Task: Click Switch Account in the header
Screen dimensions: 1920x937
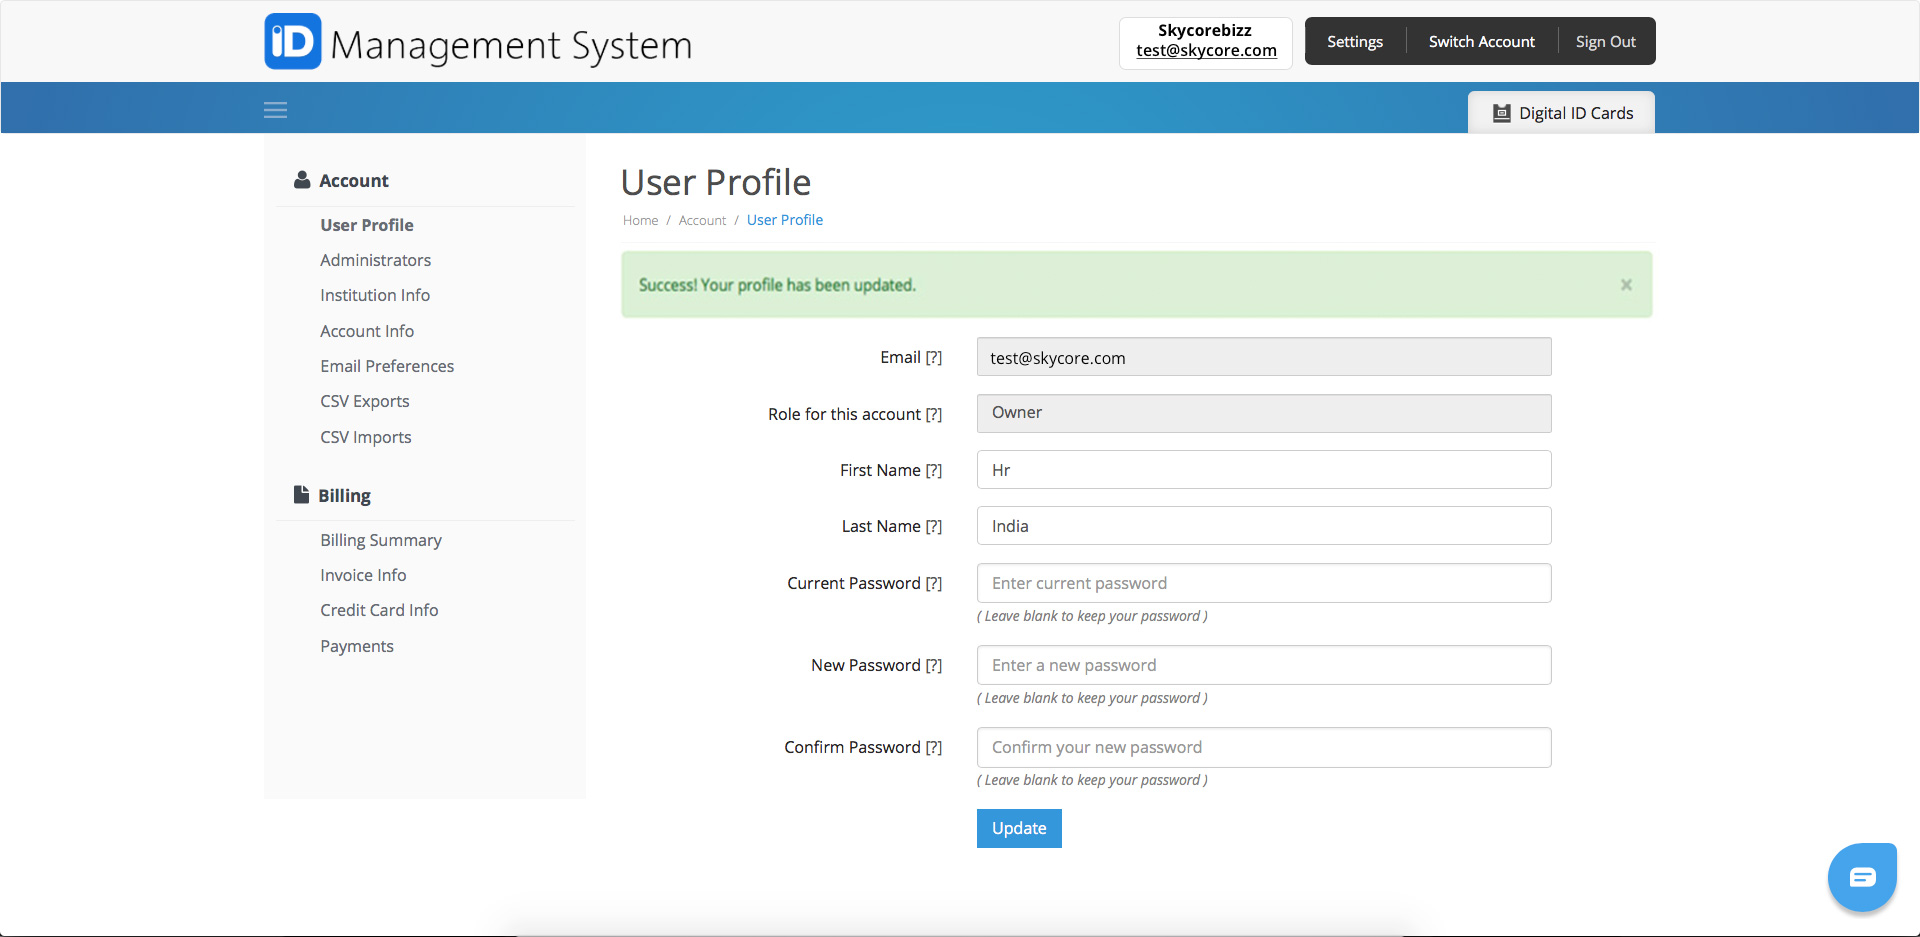Action: (x=1481, y=41)
